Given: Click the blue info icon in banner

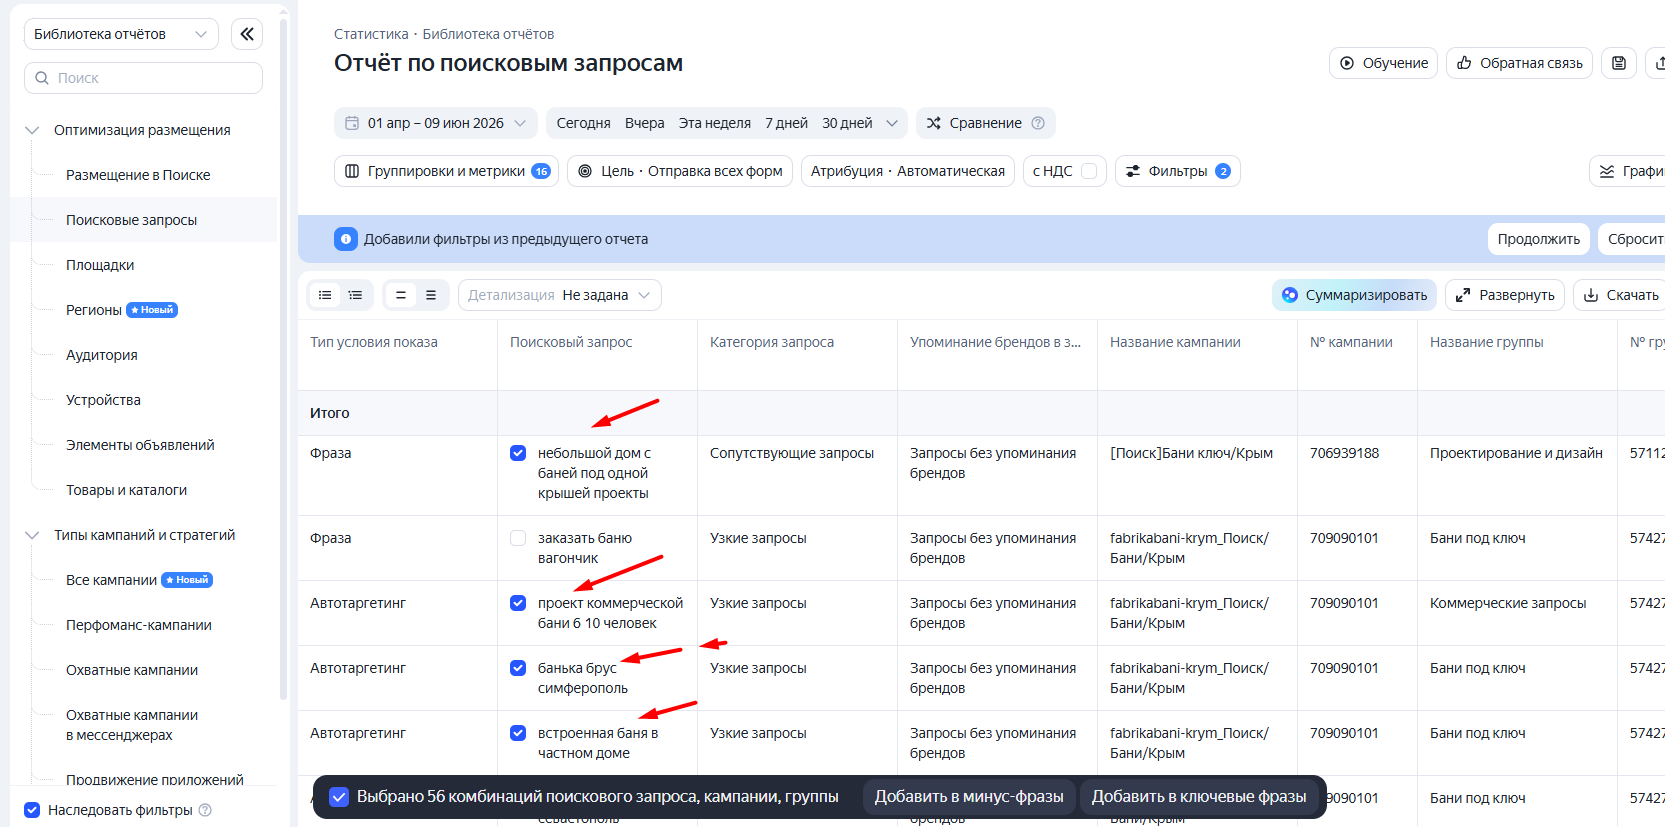Looking at the screenshot, I should pos(346,239).
